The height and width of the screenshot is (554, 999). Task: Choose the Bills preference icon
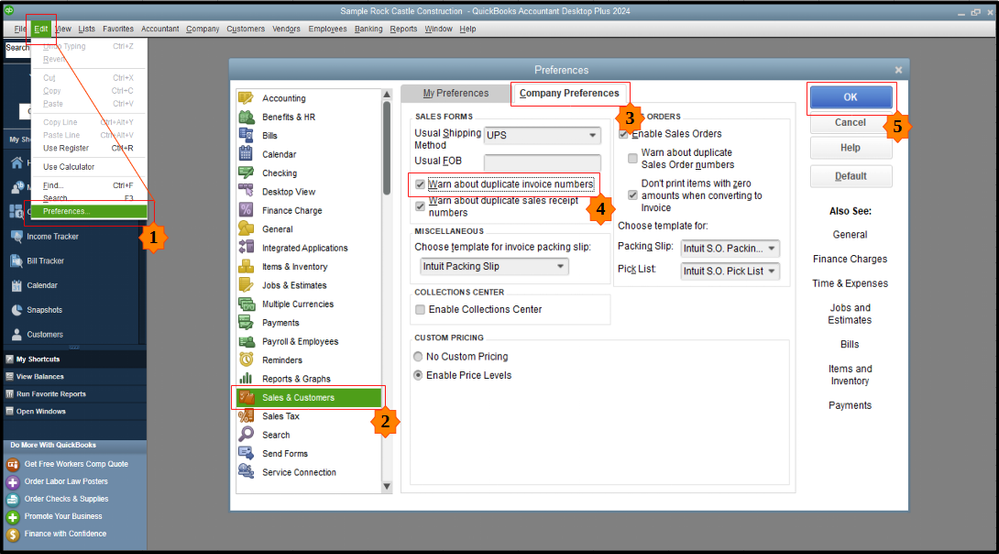pyautogui.click(x=246, y=135)
